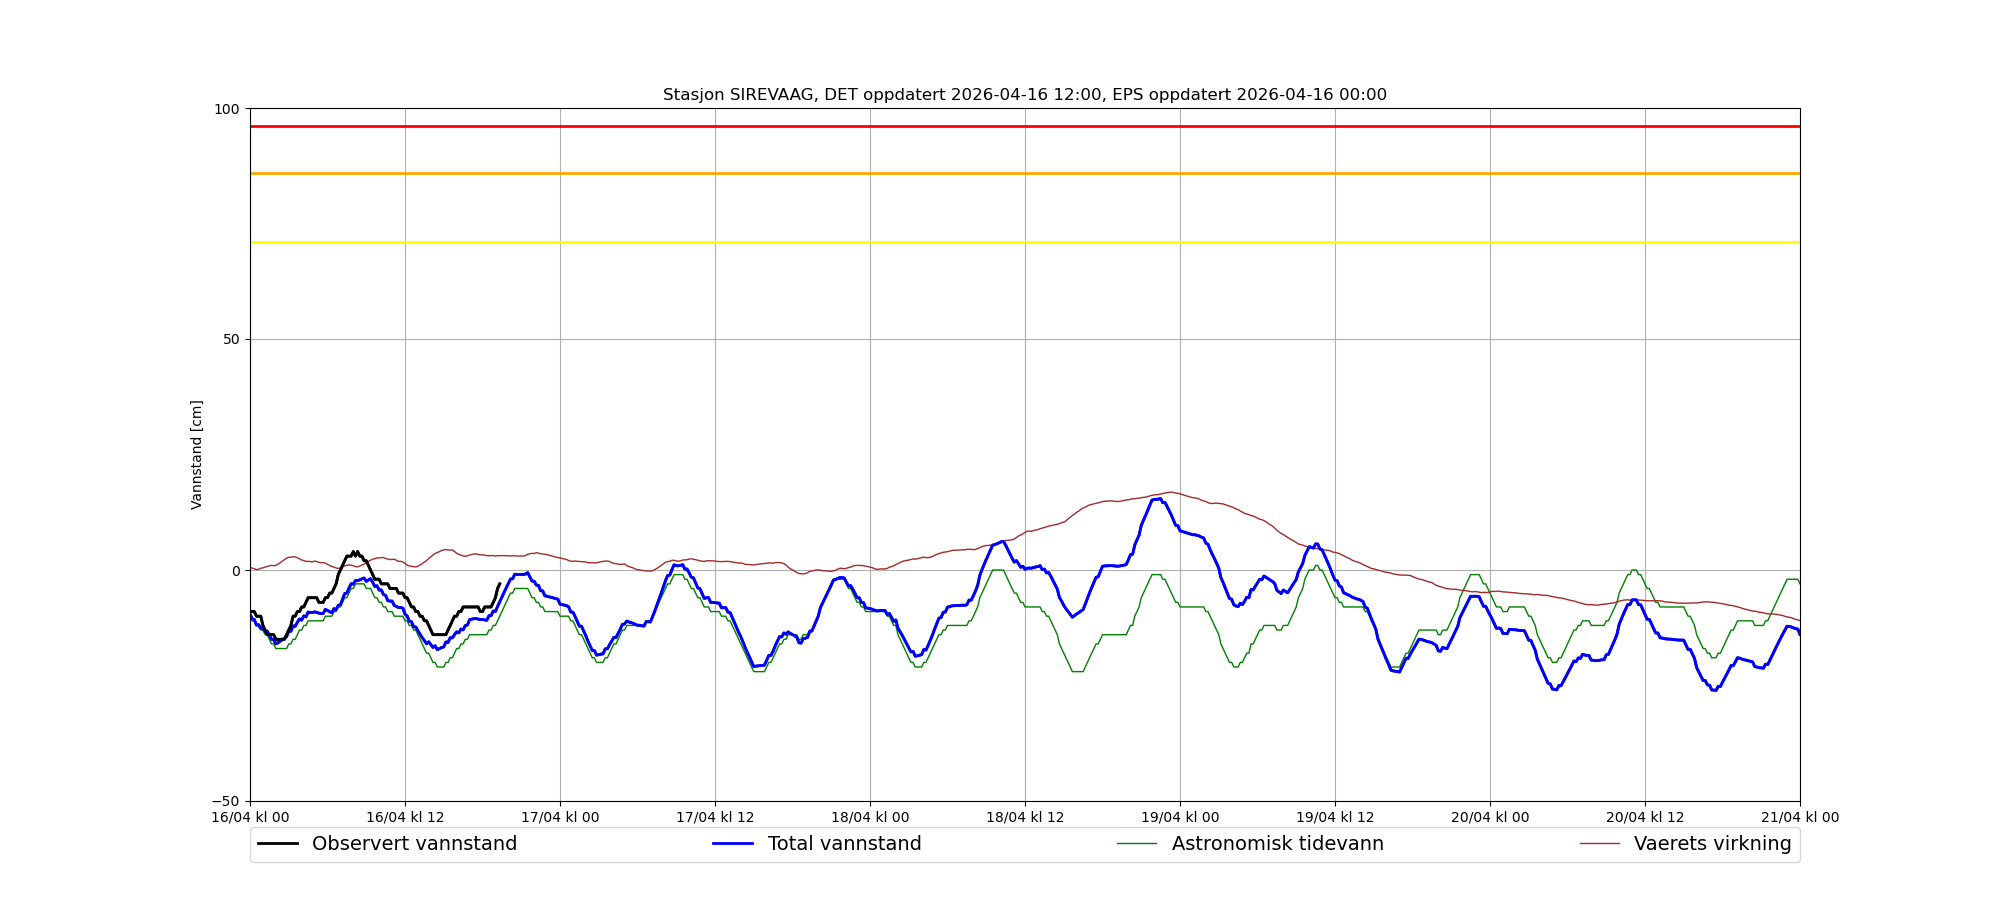2000x900 pixels.
Task: Click the '18/04 kl 12' x-axis tick label
Action: pyautogui.click(x=1025, y=818)
